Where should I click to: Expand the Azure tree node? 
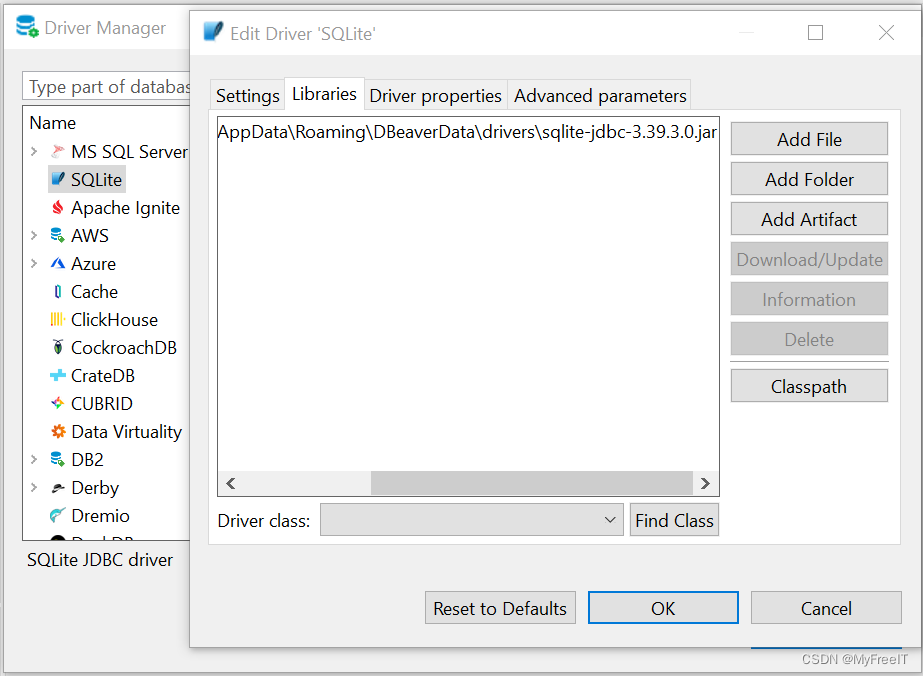34,263
